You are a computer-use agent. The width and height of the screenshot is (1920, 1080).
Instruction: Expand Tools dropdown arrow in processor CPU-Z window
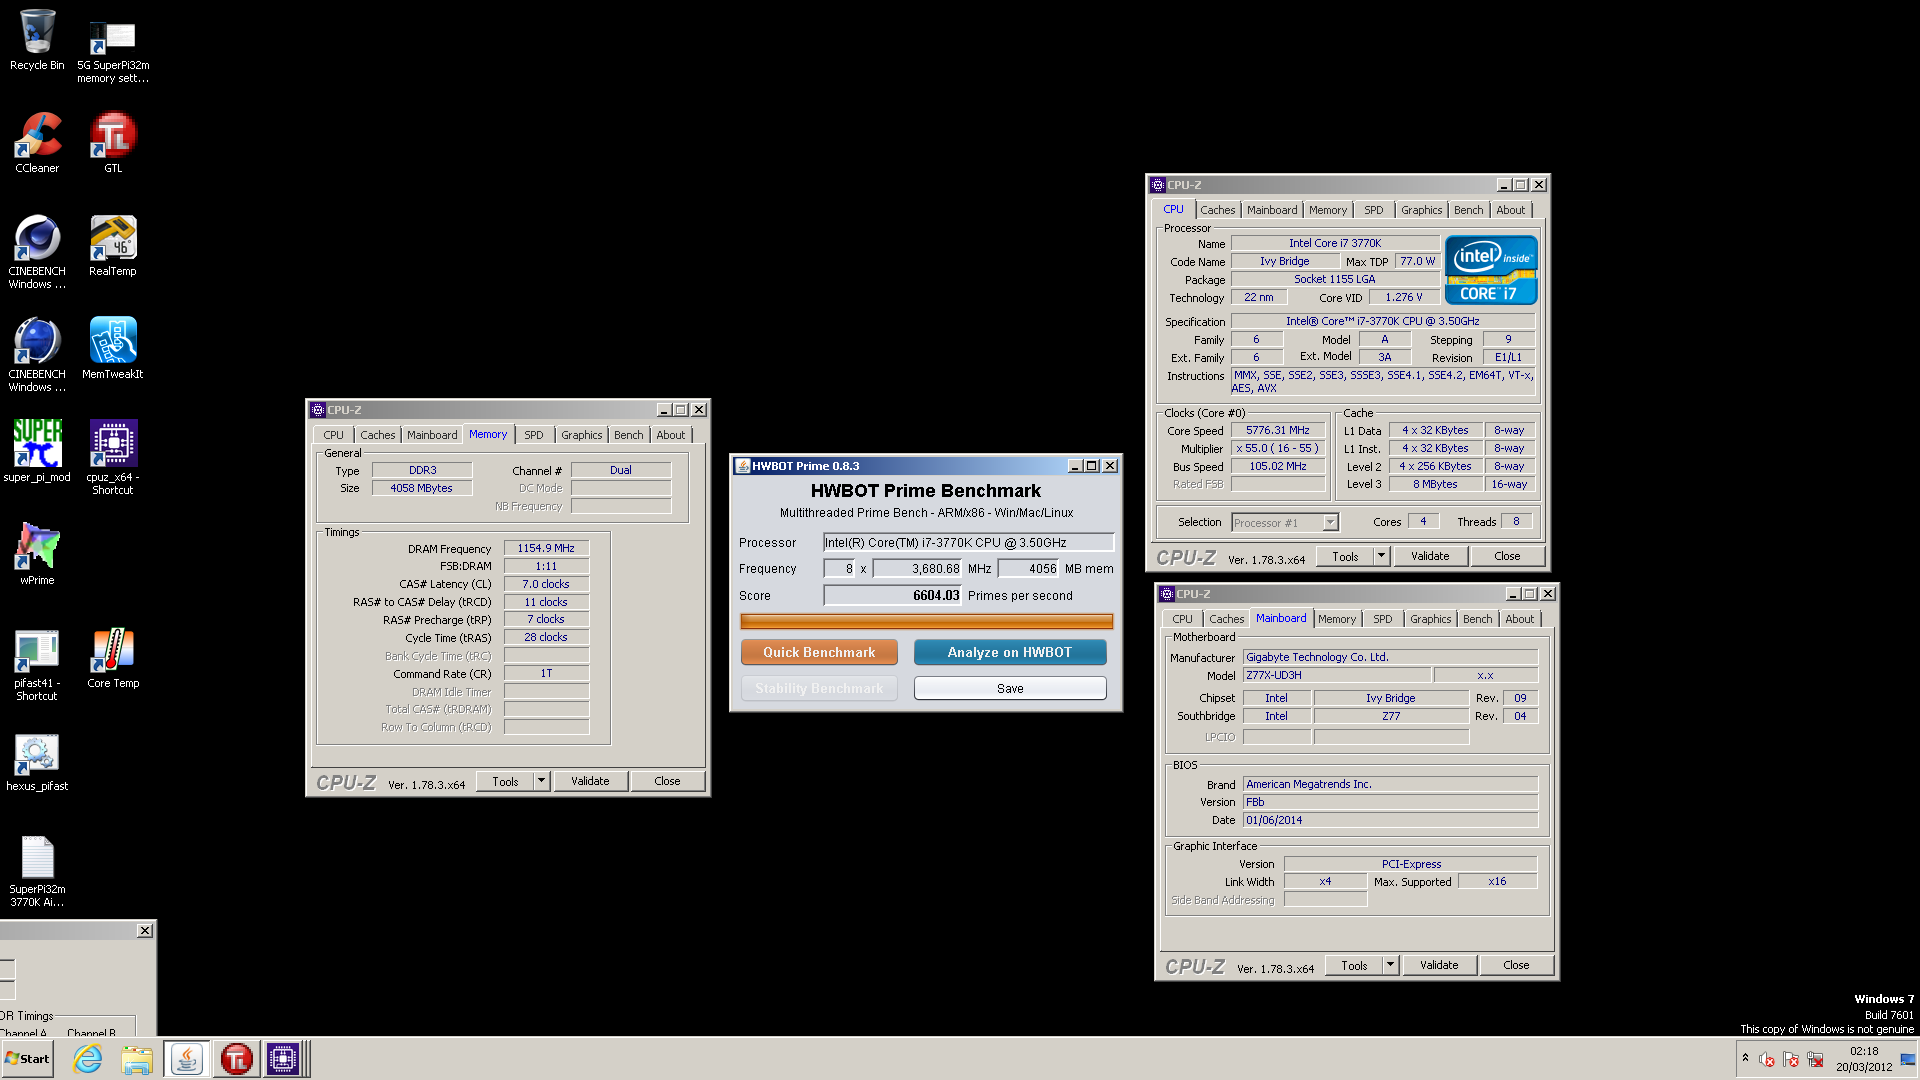(x=1381, y=556)
